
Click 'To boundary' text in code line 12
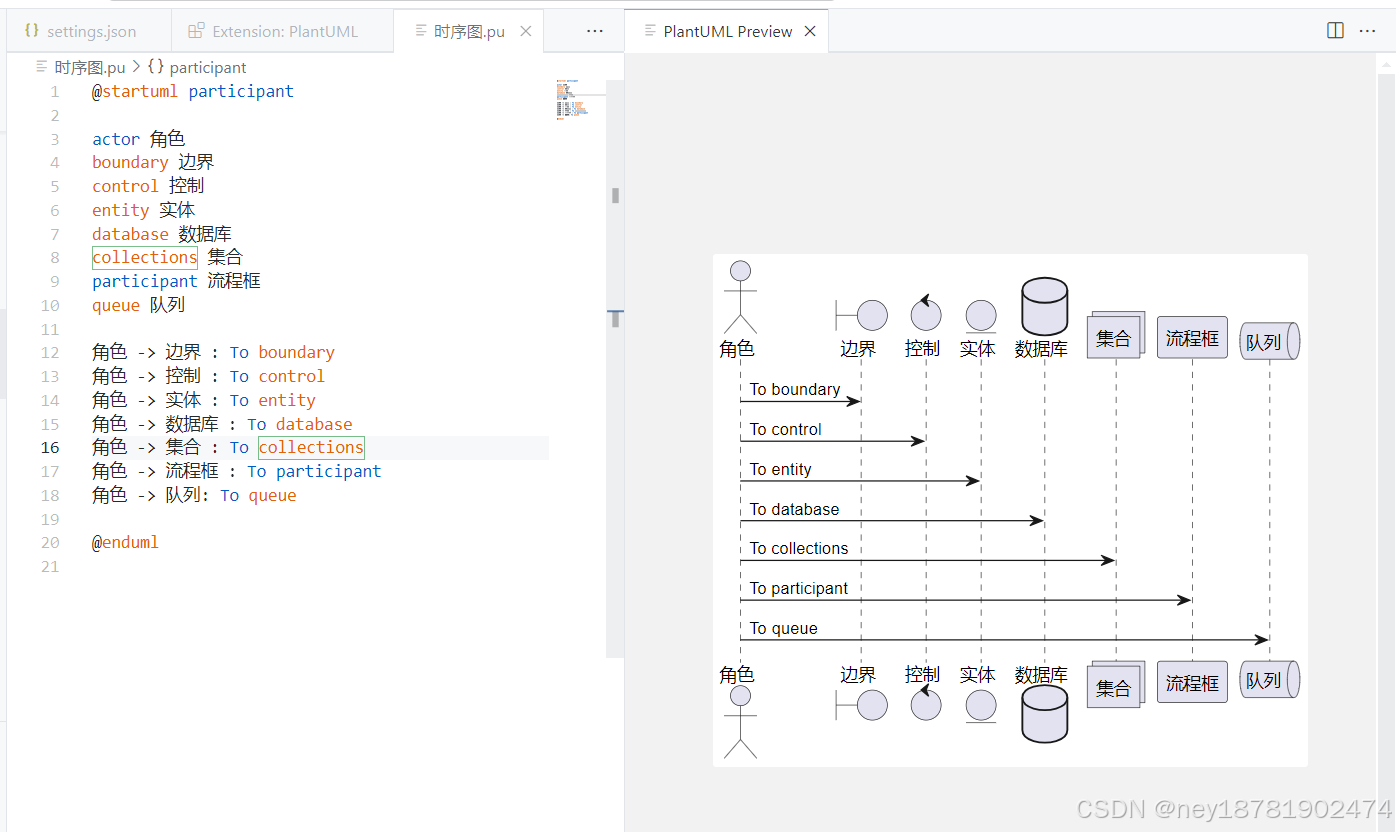click(x=282, y=352)
